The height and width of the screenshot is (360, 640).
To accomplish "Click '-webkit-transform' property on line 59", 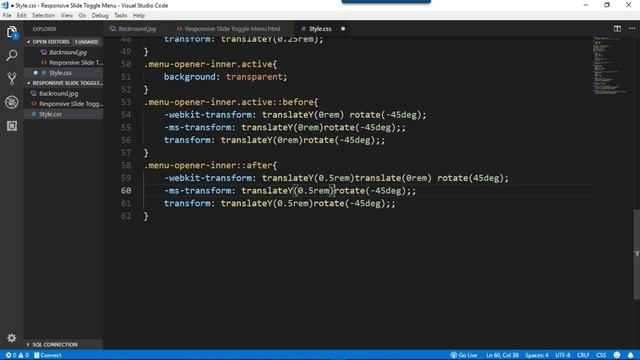I will (208, 178).
